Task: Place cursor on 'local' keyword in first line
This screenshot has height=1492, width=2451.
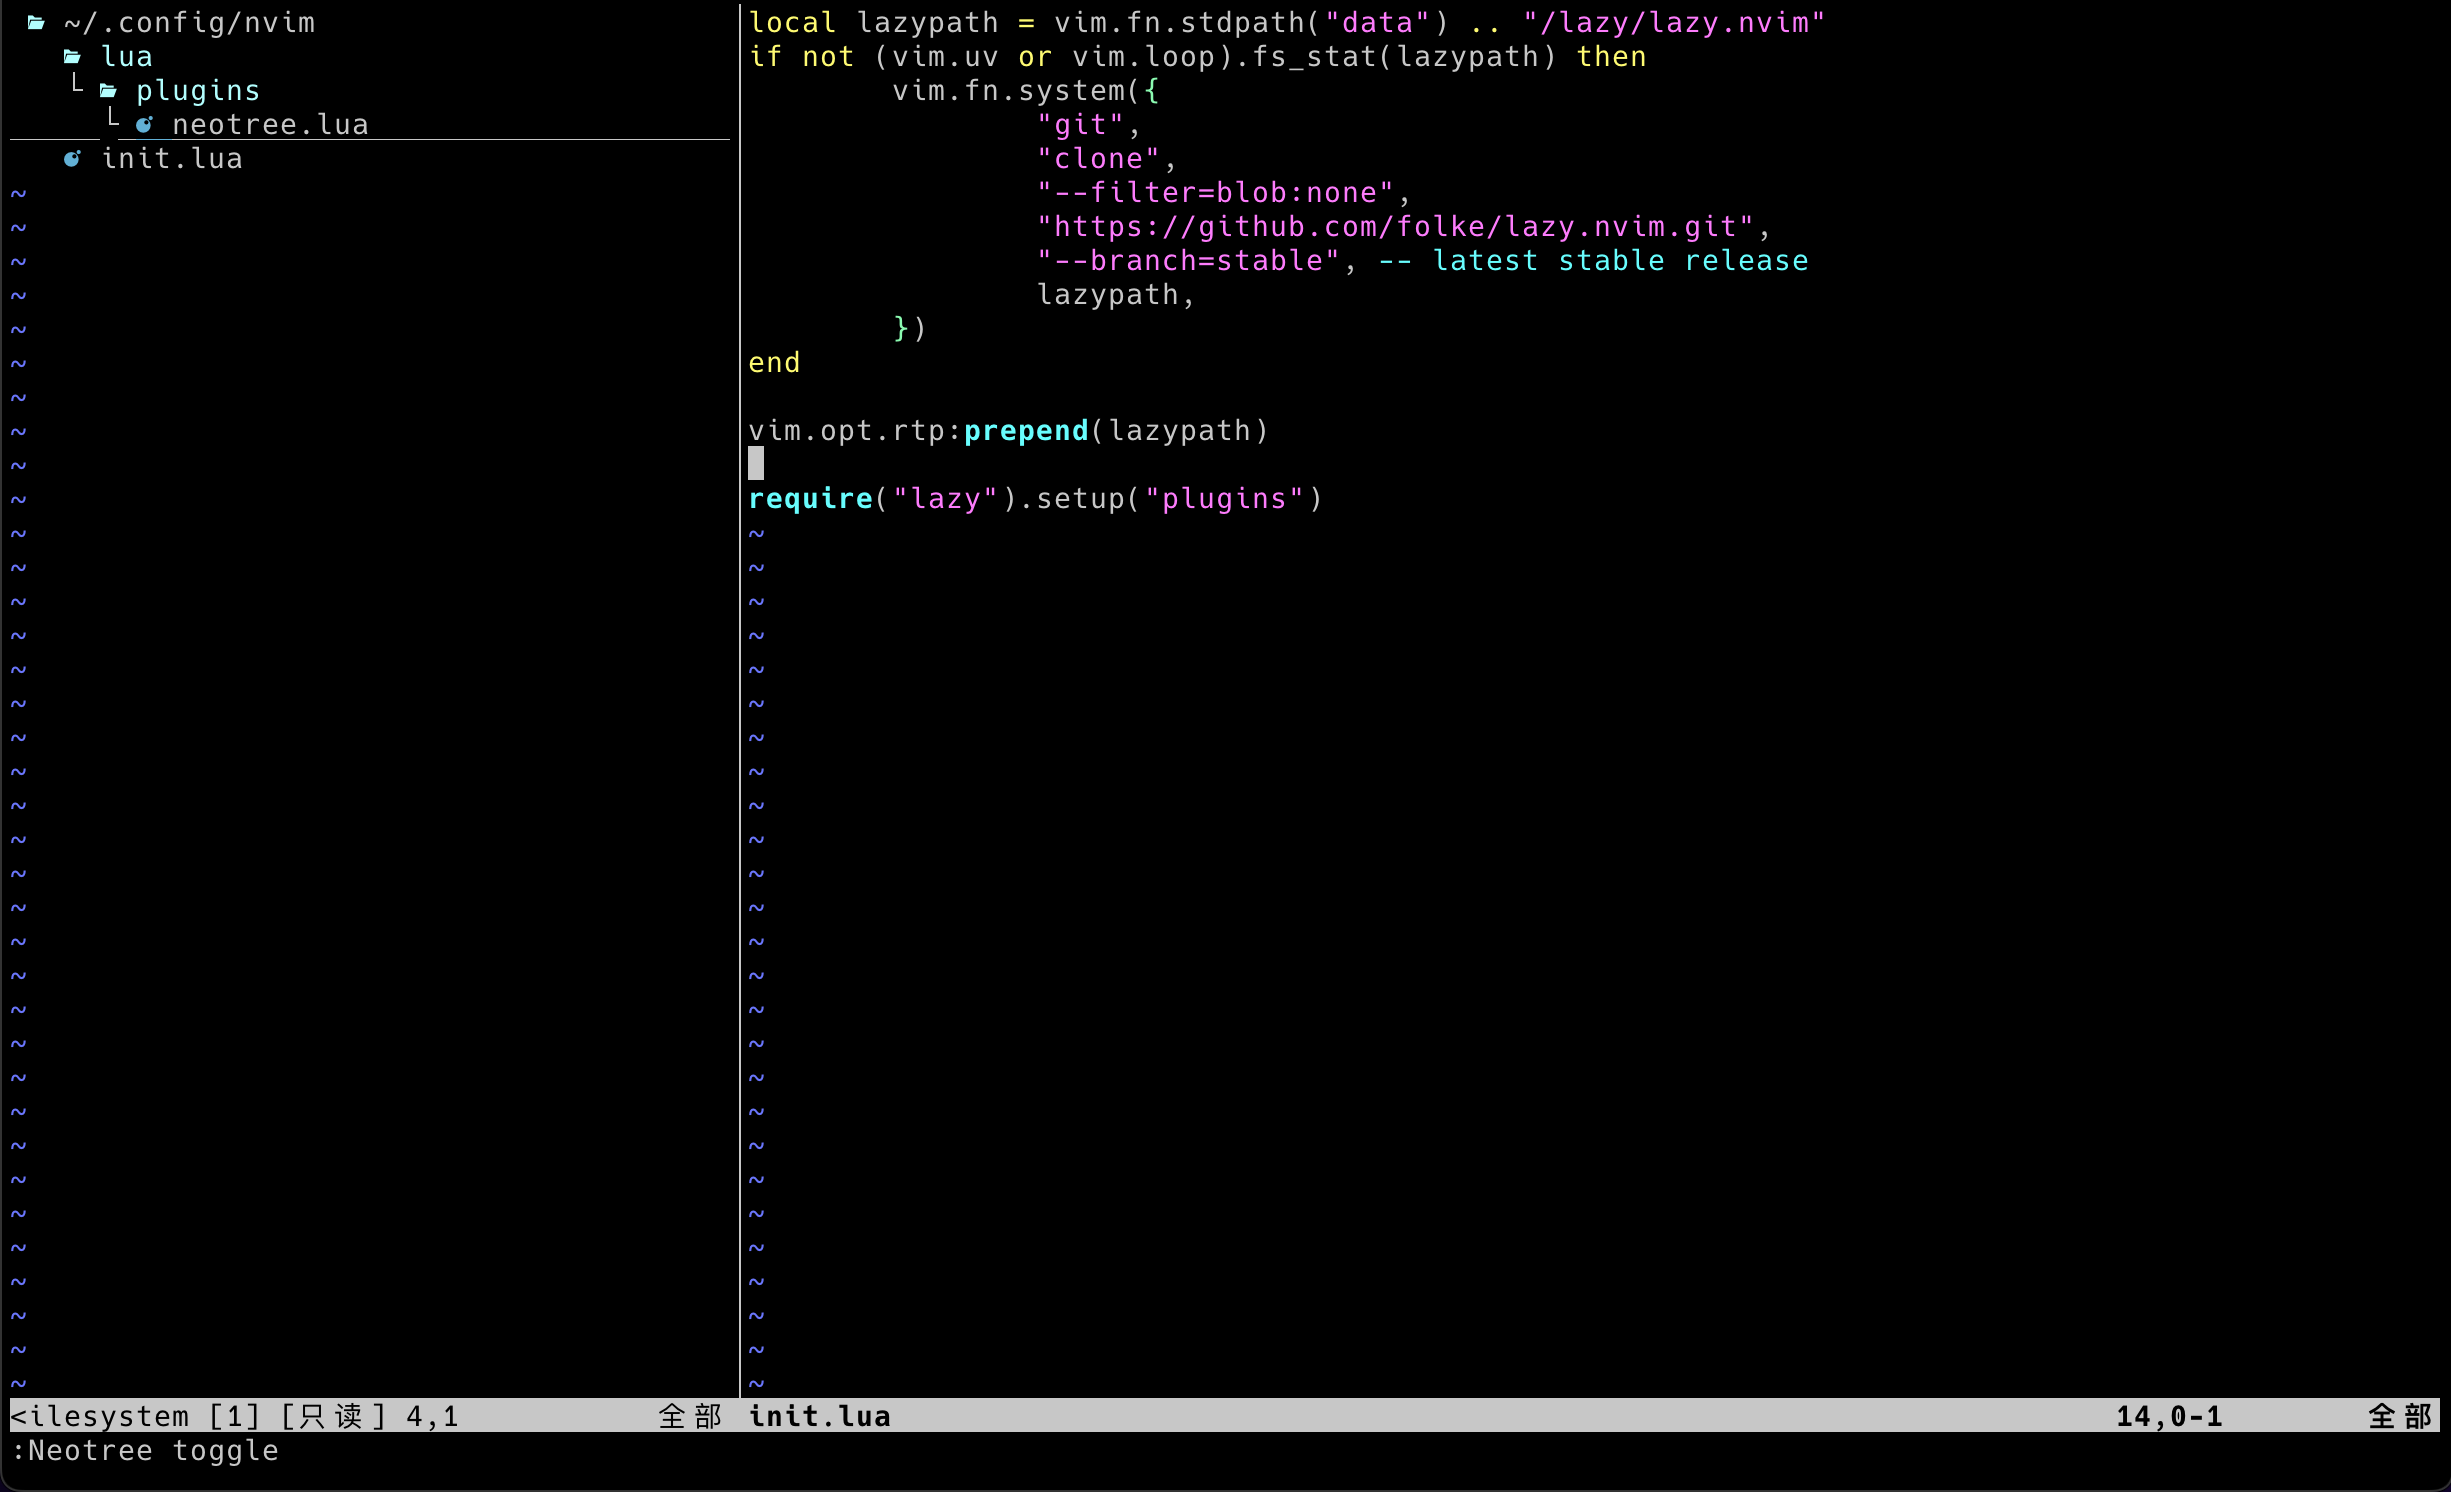Action: (792, 23)
